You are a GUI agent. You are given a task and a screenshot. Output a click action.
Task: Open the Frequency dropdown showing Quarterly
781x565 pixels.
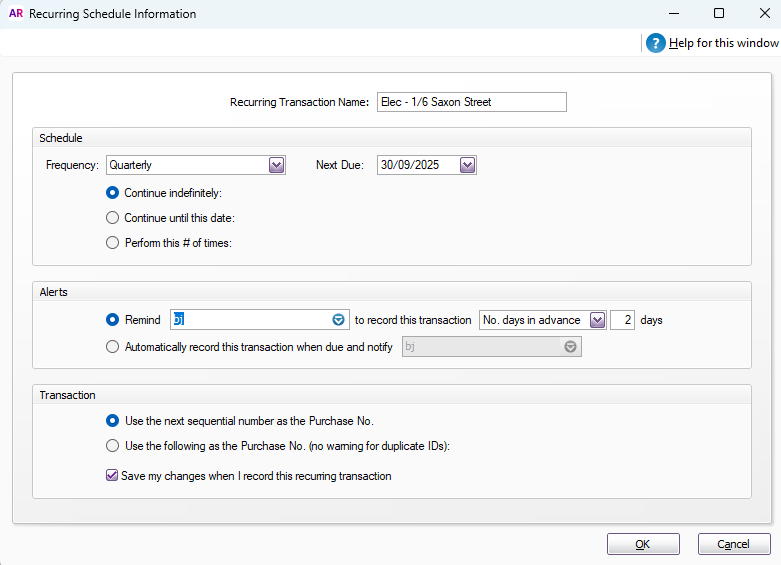point(277,165)
